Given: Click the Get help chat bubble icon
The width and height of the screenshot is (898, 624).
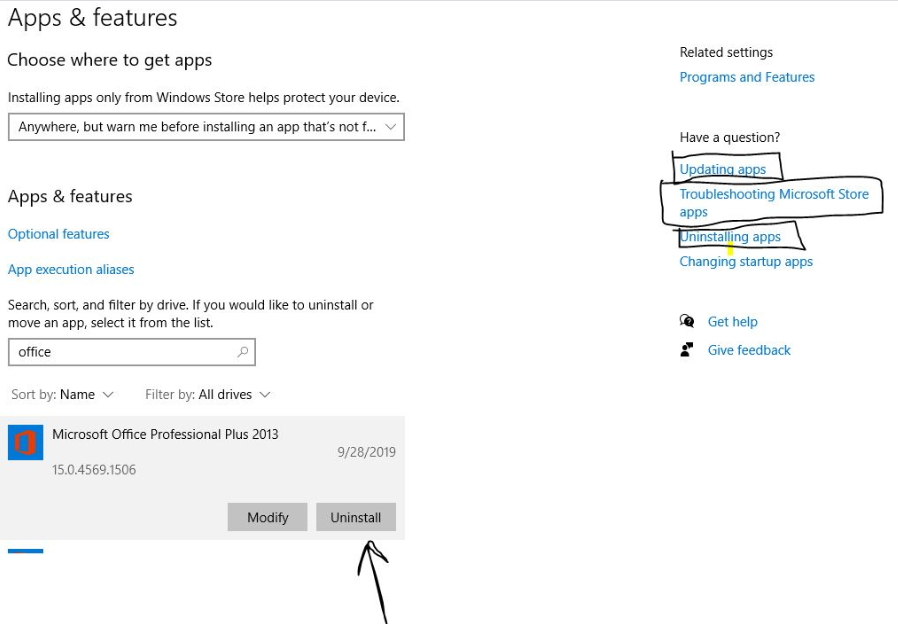Looking at the screenshot, I should 687,321.
